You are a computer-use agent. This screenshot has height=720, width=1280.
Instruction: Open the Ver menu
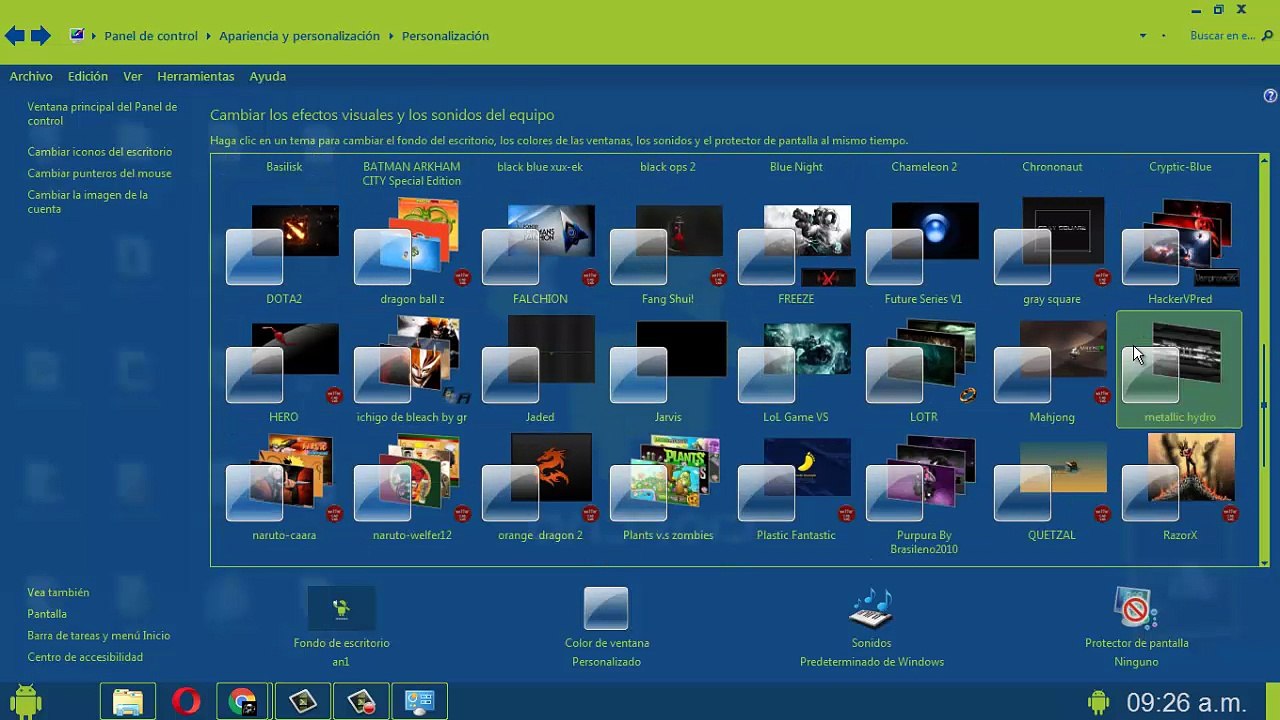point(133,76)
